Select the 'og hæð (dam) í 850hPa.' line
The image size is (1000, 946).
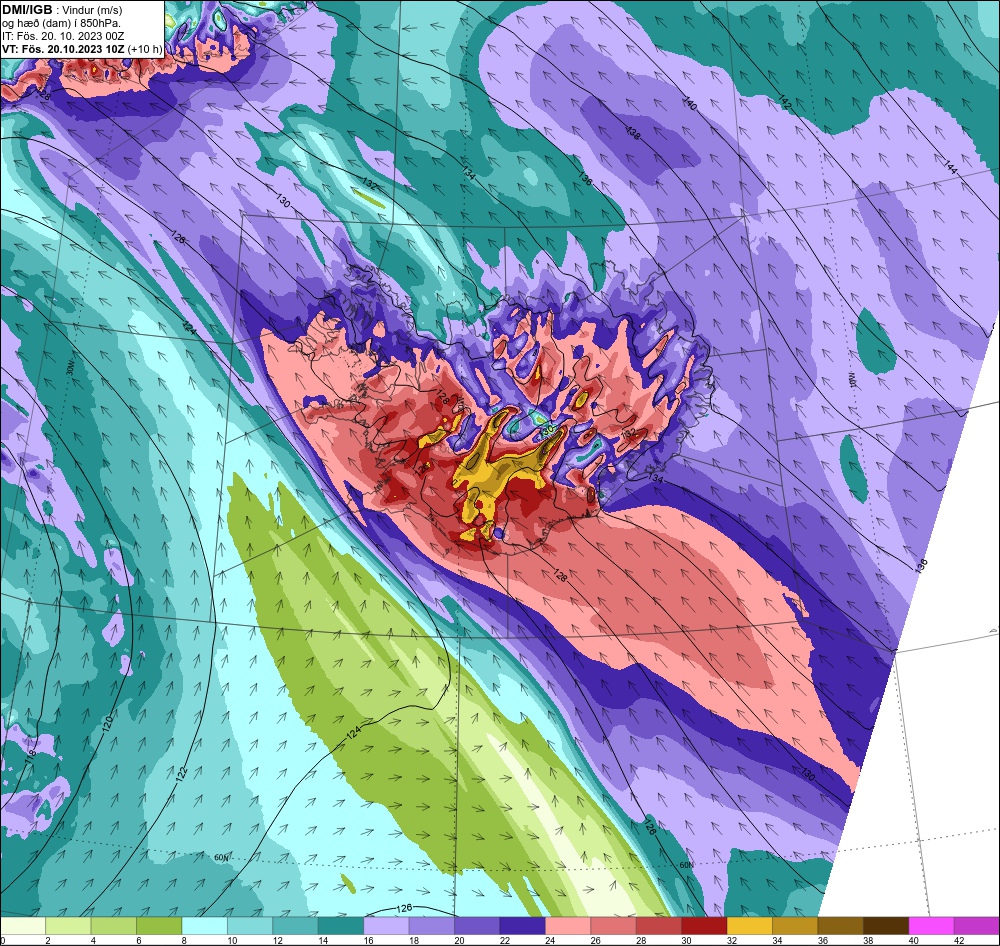tap(61, 23)
